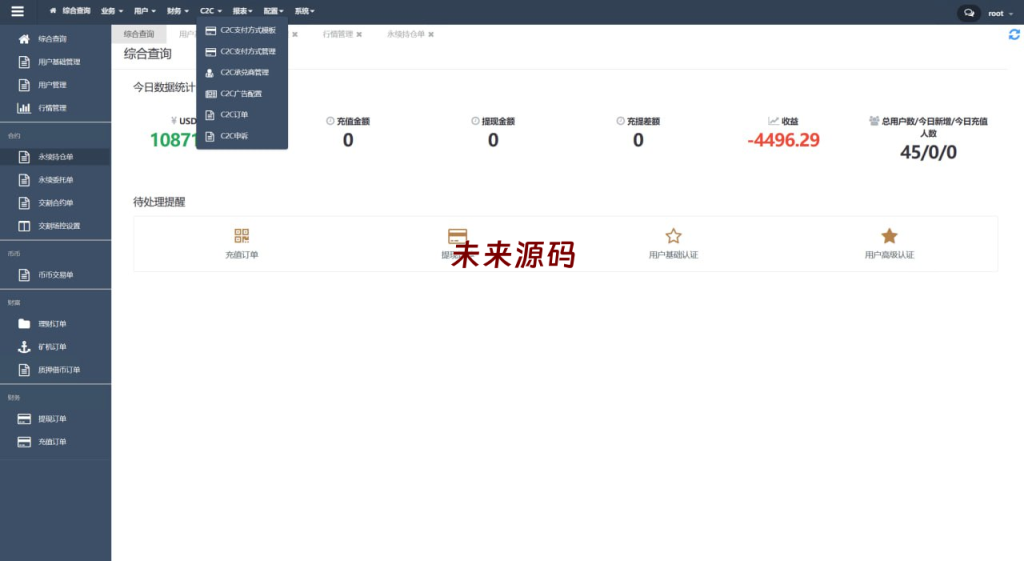Open 理财订单 folder icon in sidebar

tap(24, 324)
